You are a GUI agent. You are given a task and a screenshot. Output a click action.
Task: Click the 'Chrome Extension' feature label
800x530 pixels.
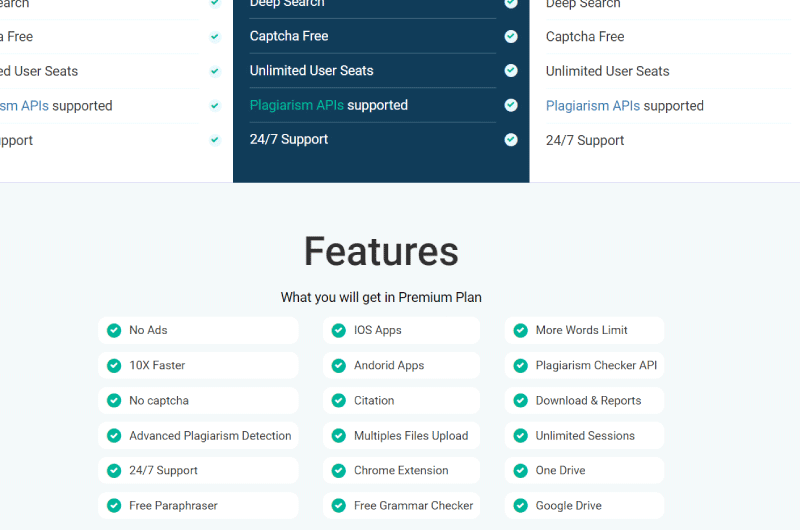401,470
